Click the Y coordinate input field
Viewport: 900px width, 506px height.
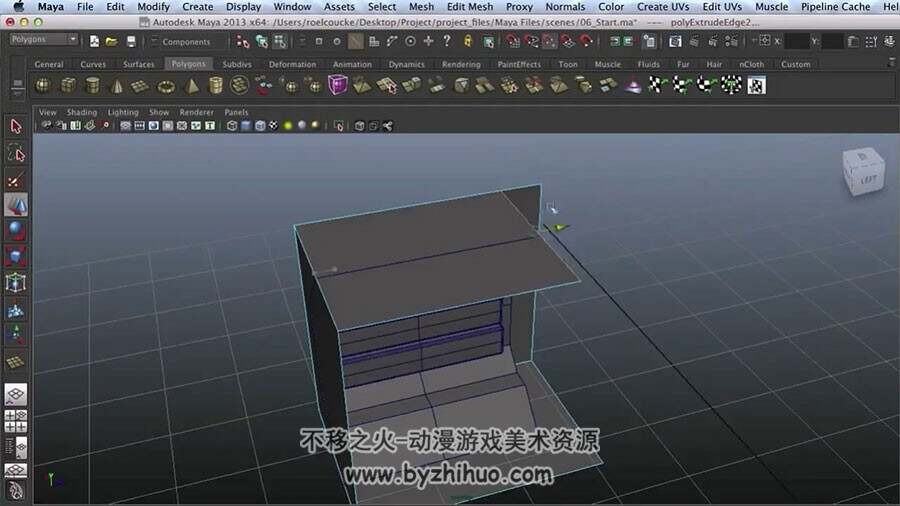[832, 41]
